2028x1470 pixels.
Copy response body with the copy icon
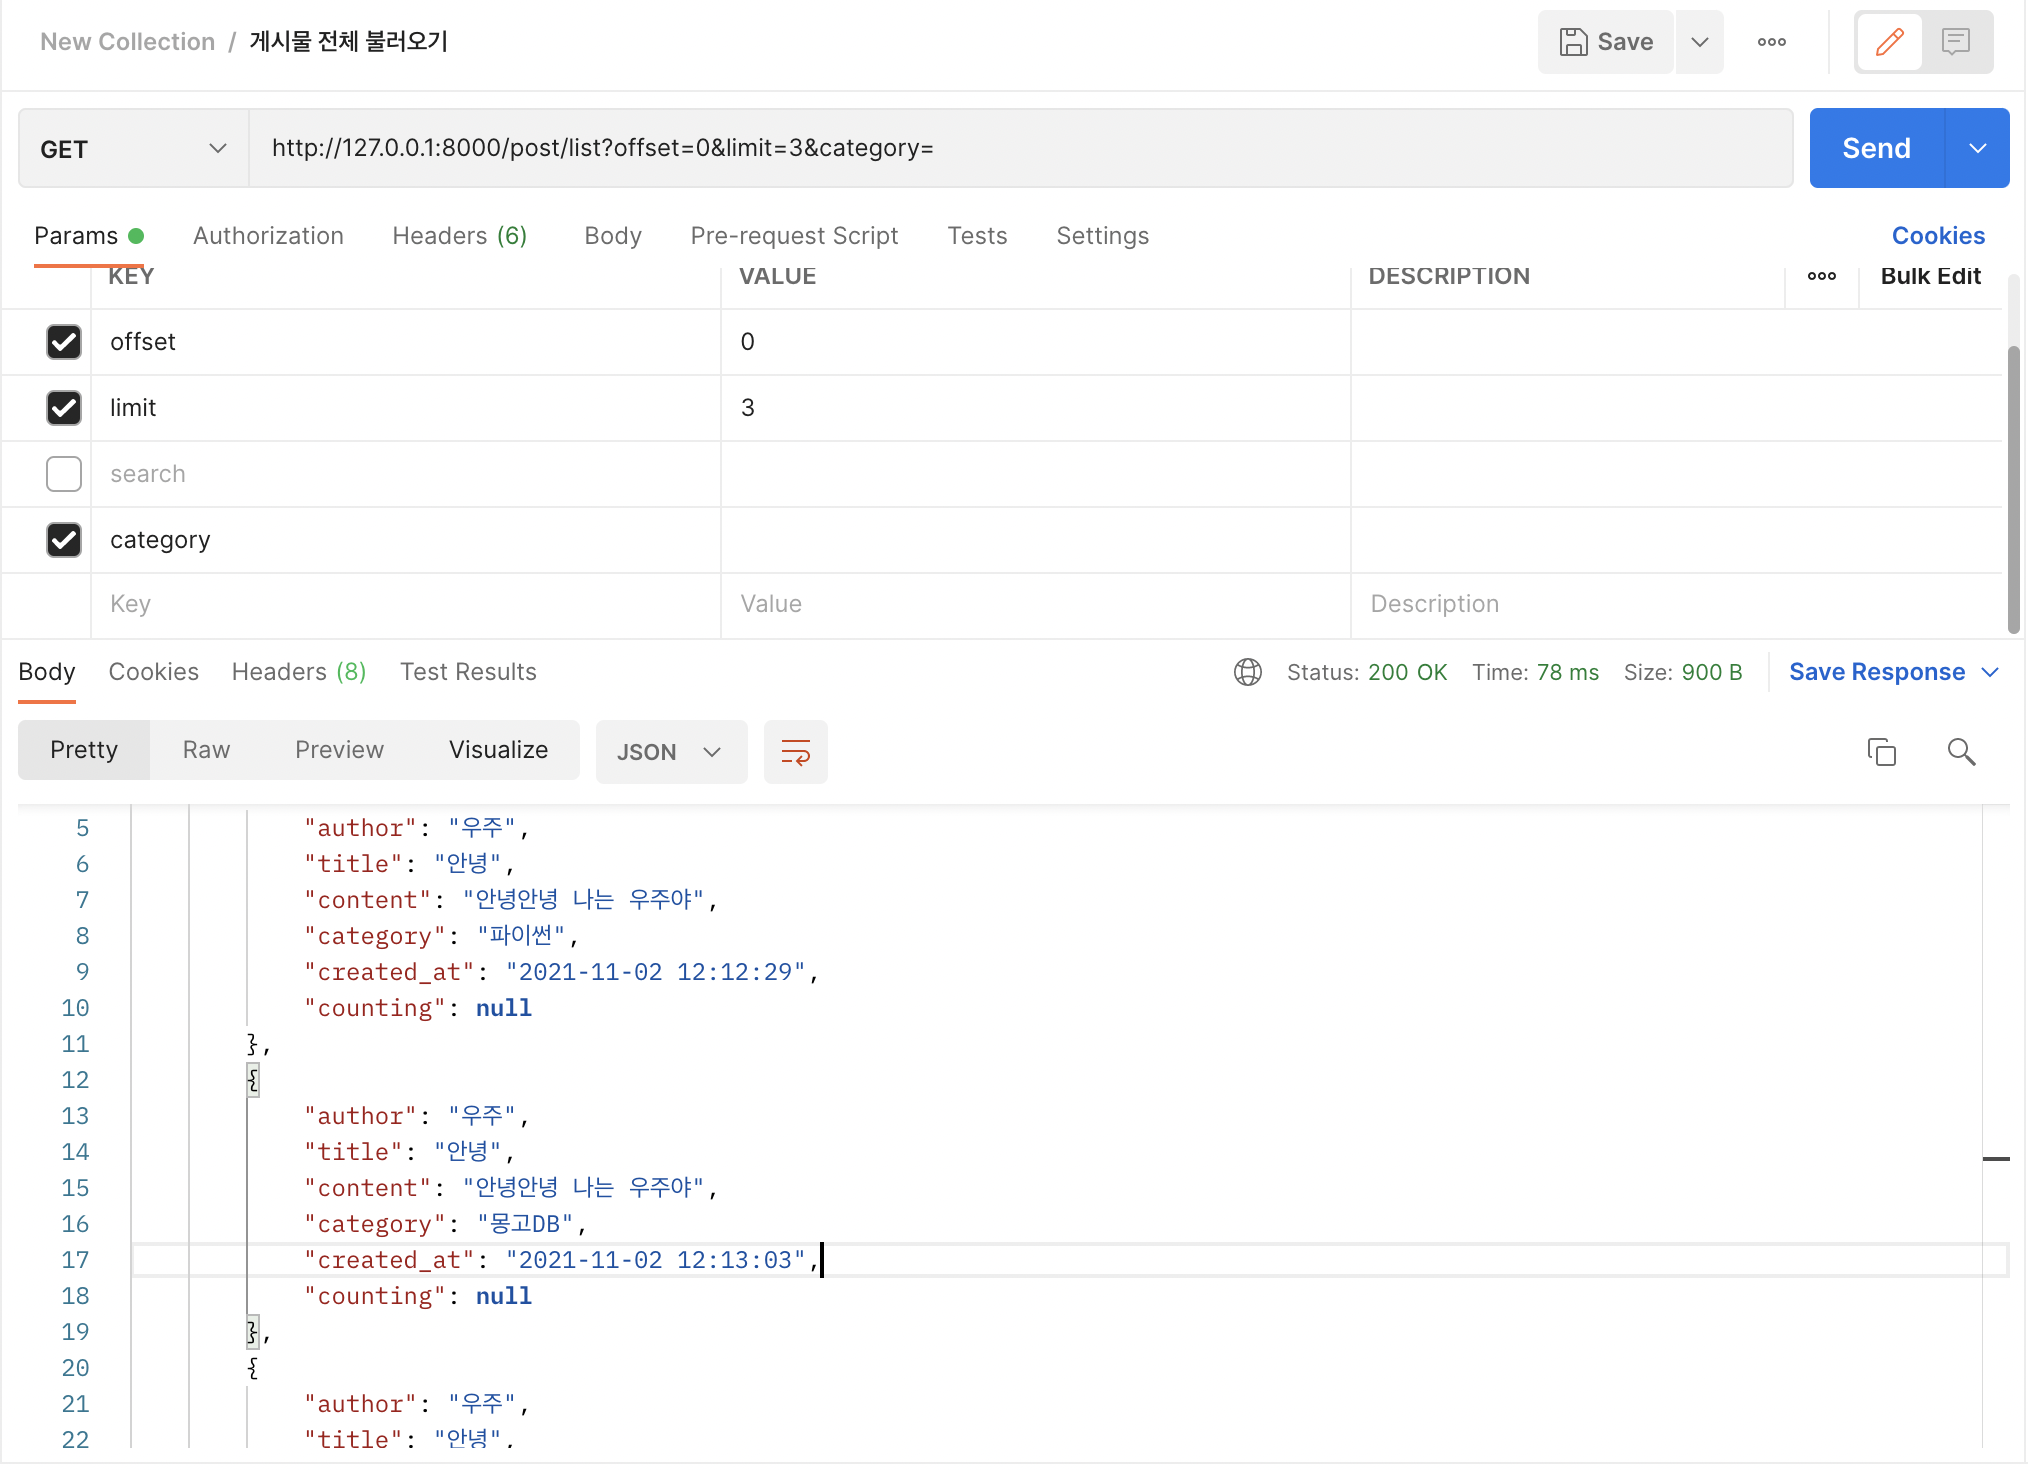click(1881, 752)
